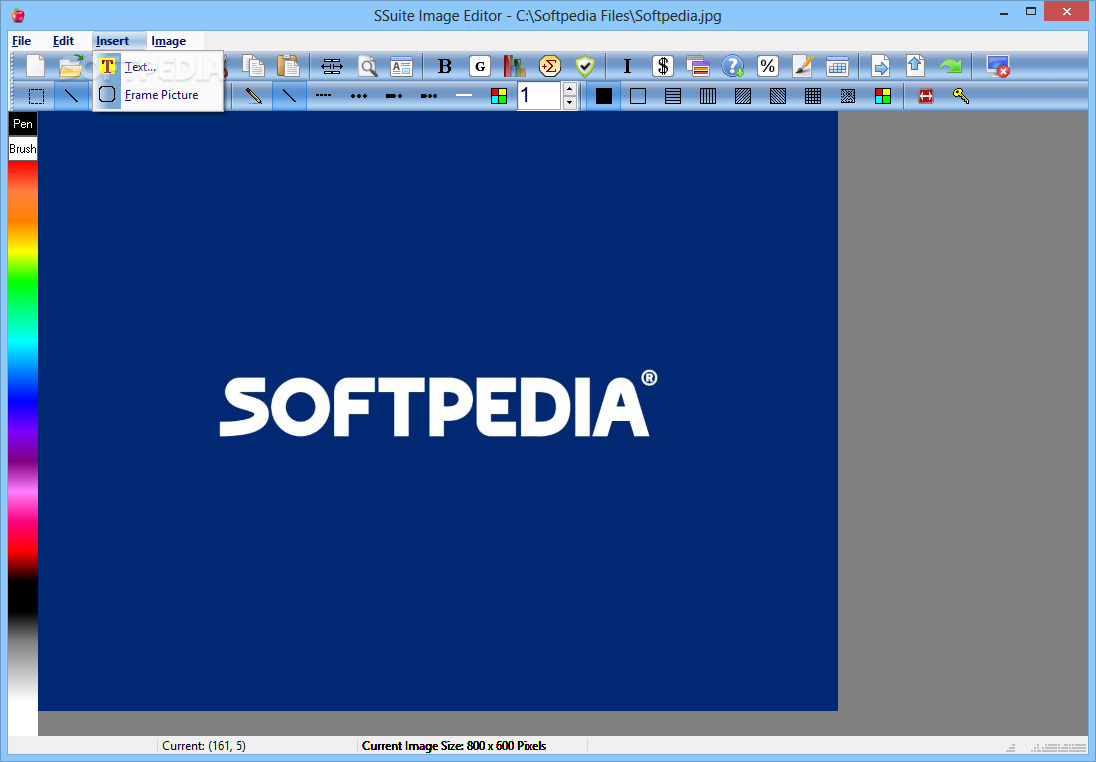Click the I-beam text cursor icon
This screenshot has height=762, width=1096.
tap(627, 66)
